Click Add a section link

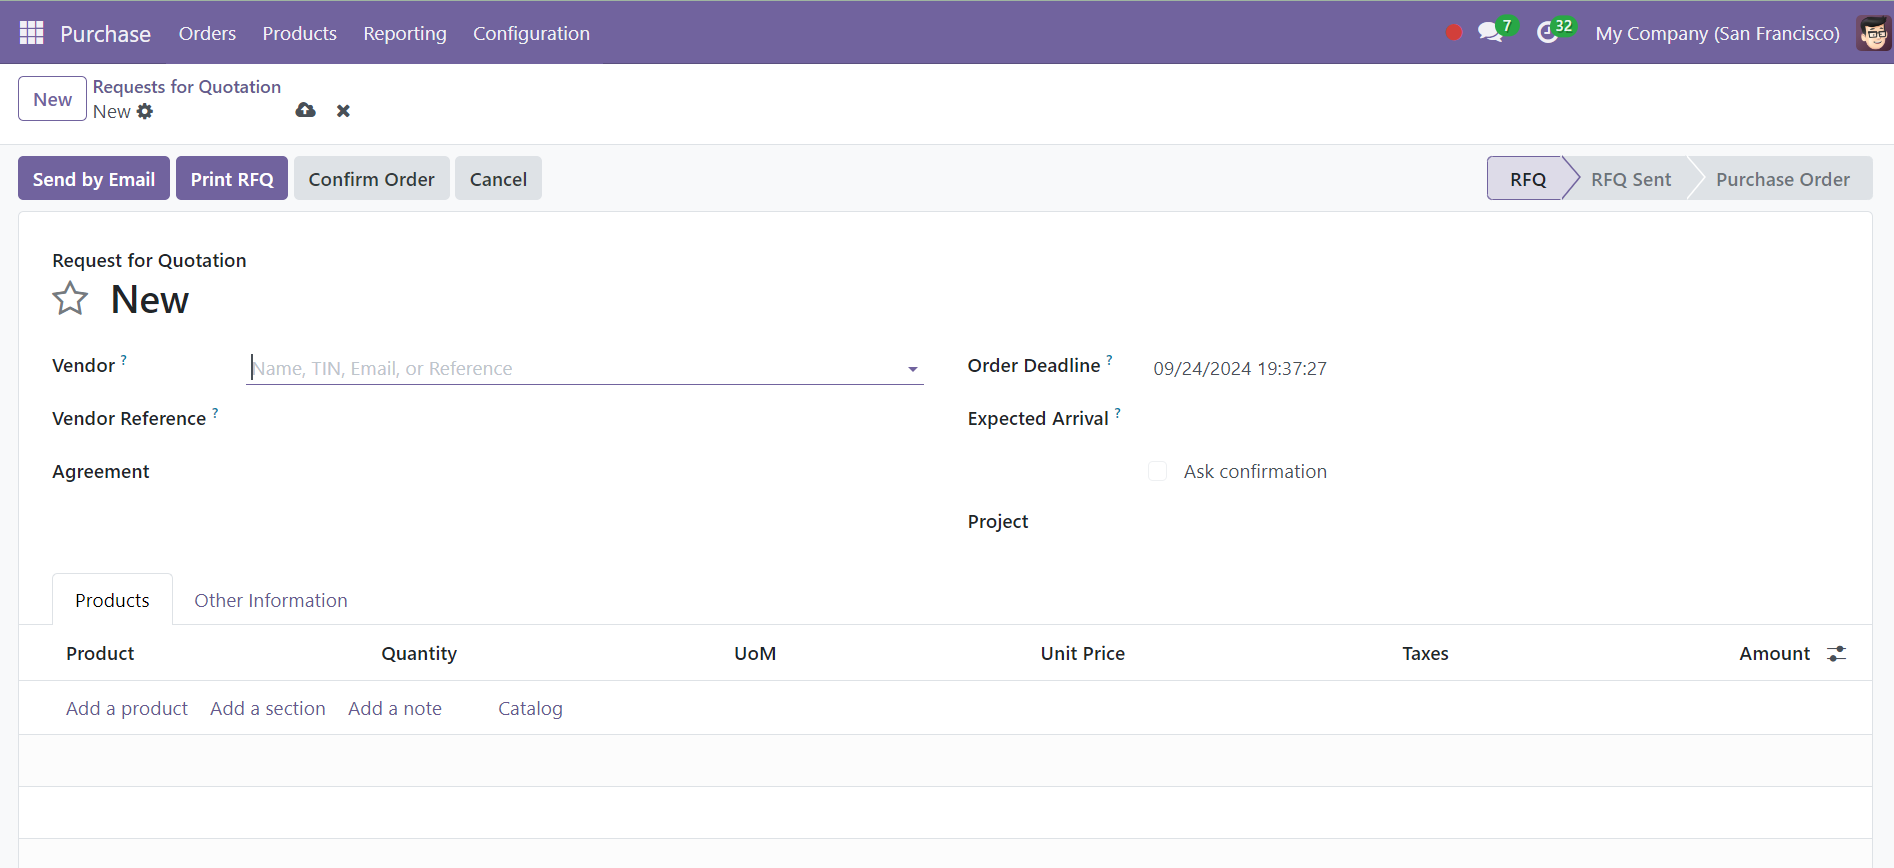(268, 708)
